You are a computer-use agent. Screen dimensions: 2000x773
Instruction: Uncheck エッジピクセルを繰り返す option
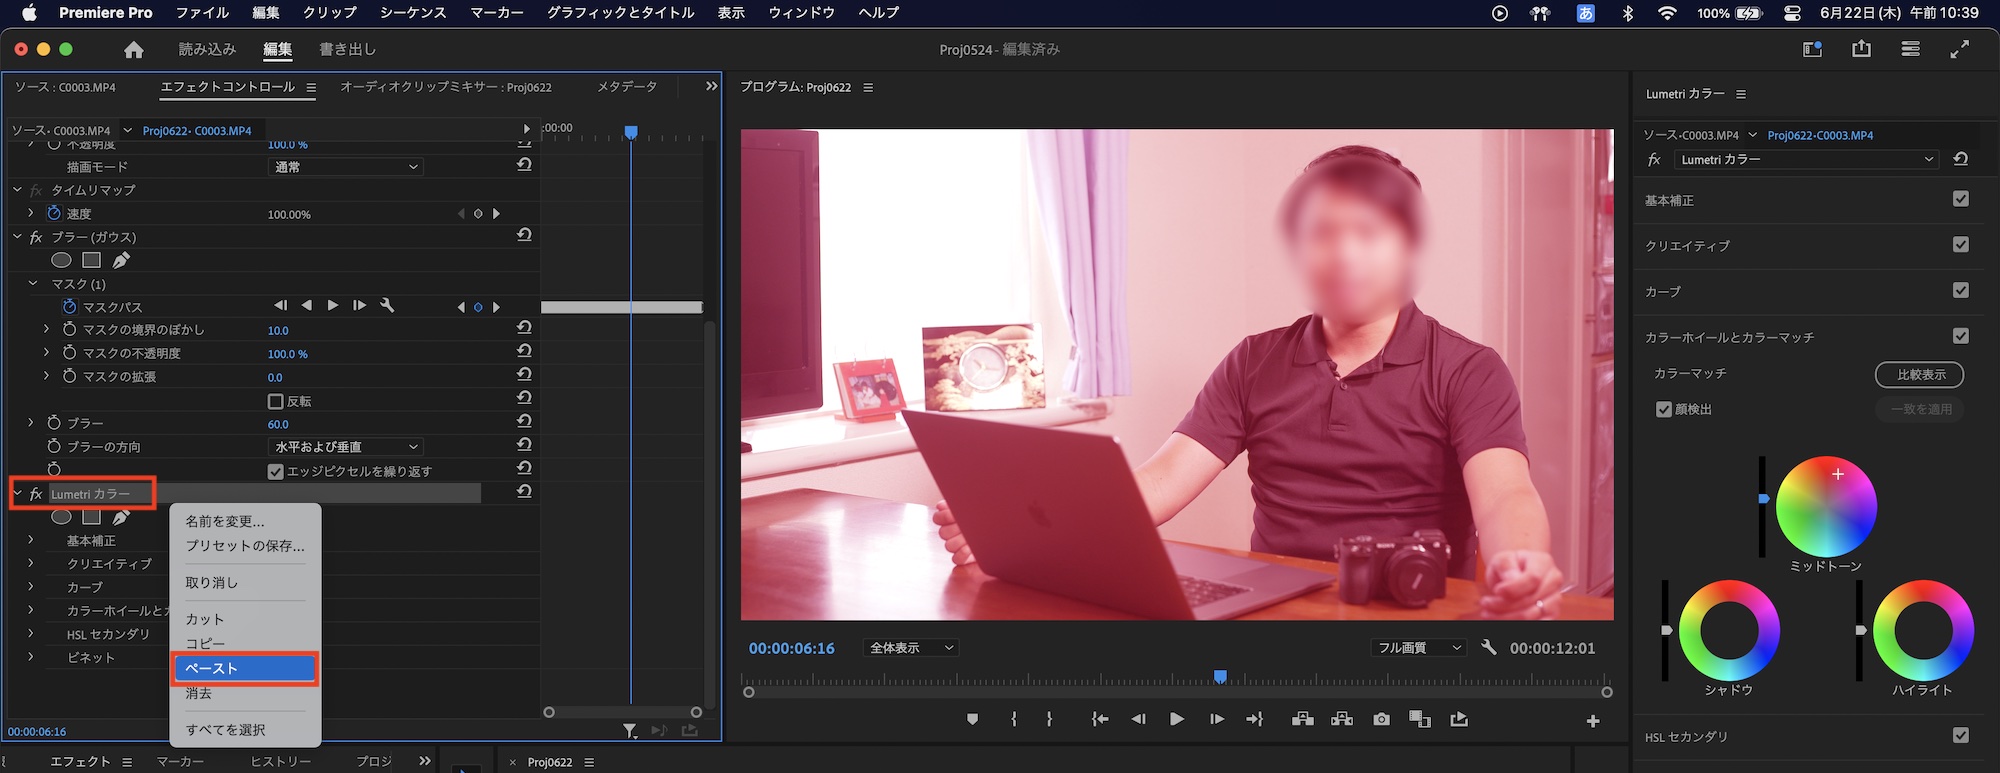point(276,471)
